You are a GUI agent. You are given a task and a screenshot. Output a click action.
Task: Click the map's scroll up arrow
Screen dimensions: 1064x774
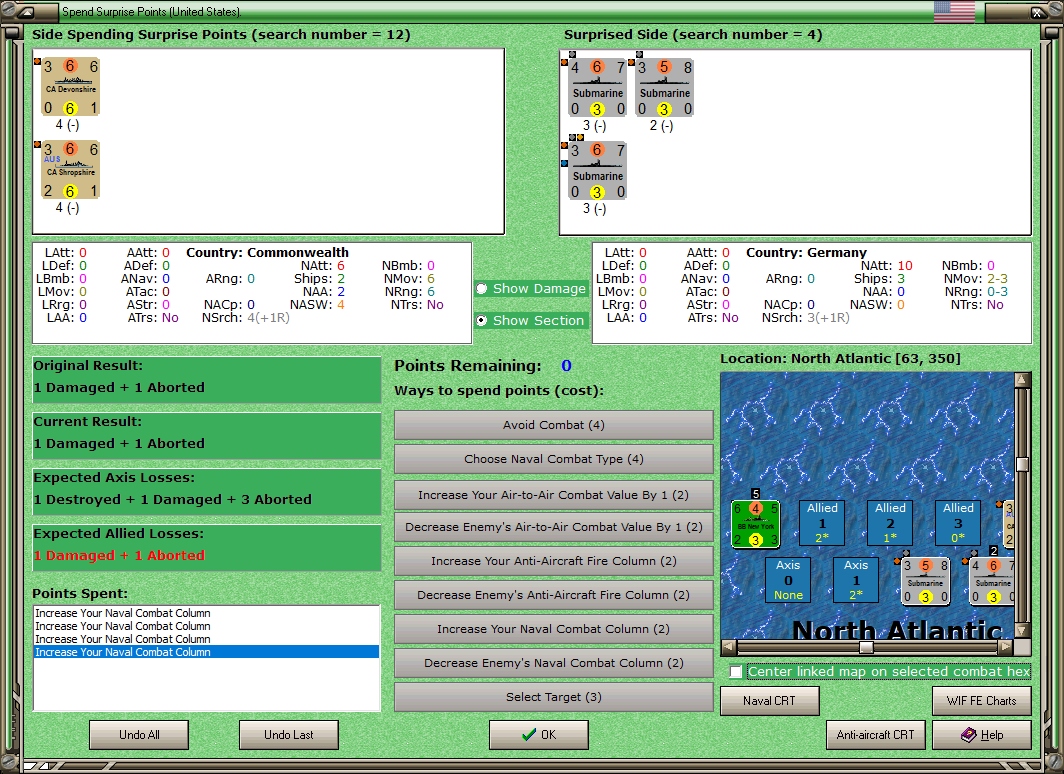click(1023, 379)
